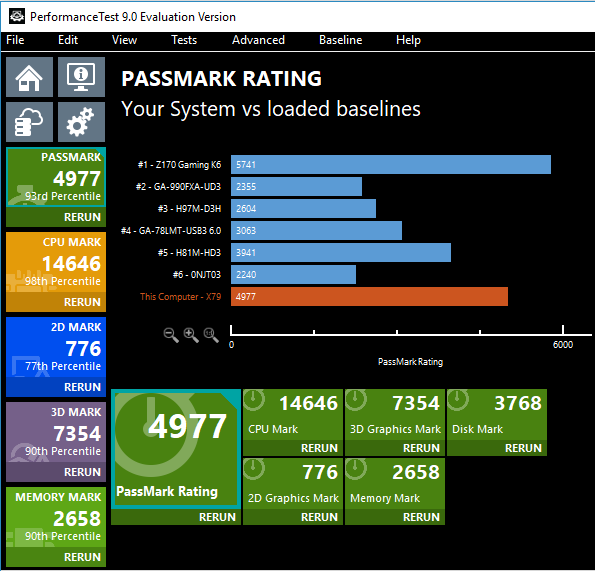This screenshot has height=571, width=595.
Task: Select the 2D MARK 776 sidebar tile
Action: 56,347
